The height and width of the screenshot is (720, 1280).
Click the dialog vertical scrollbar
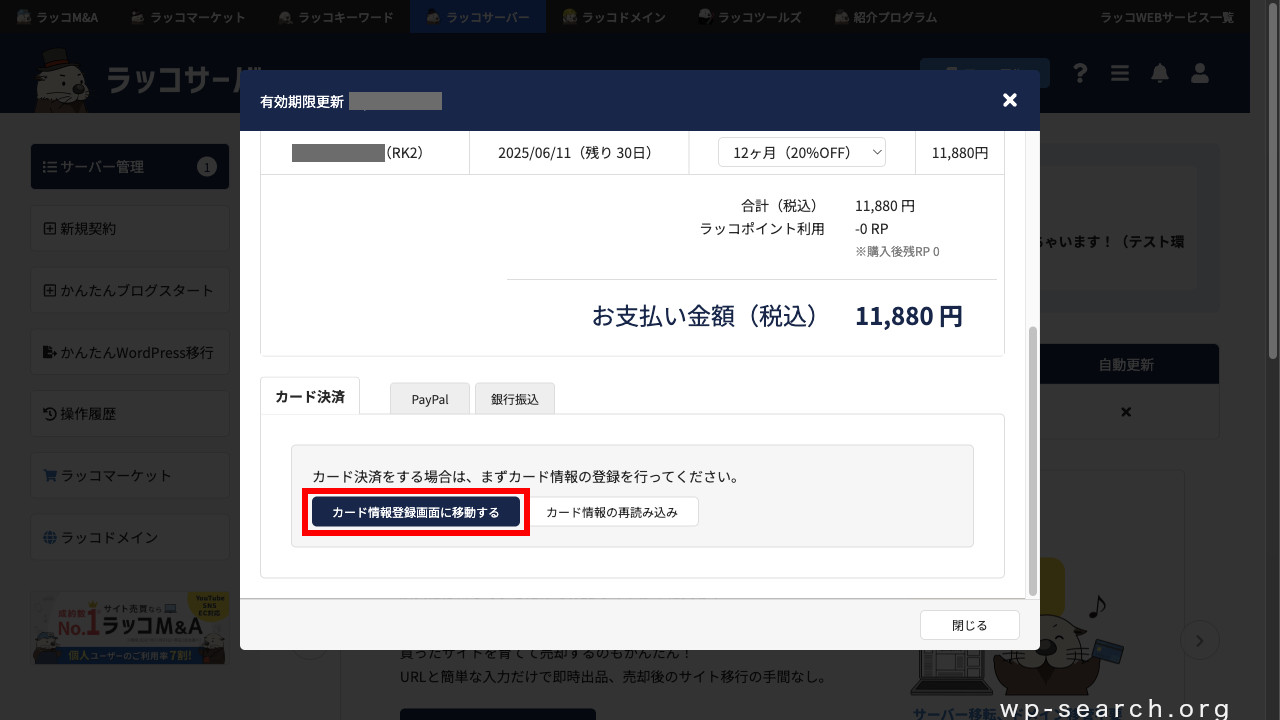click(1033, 460)
